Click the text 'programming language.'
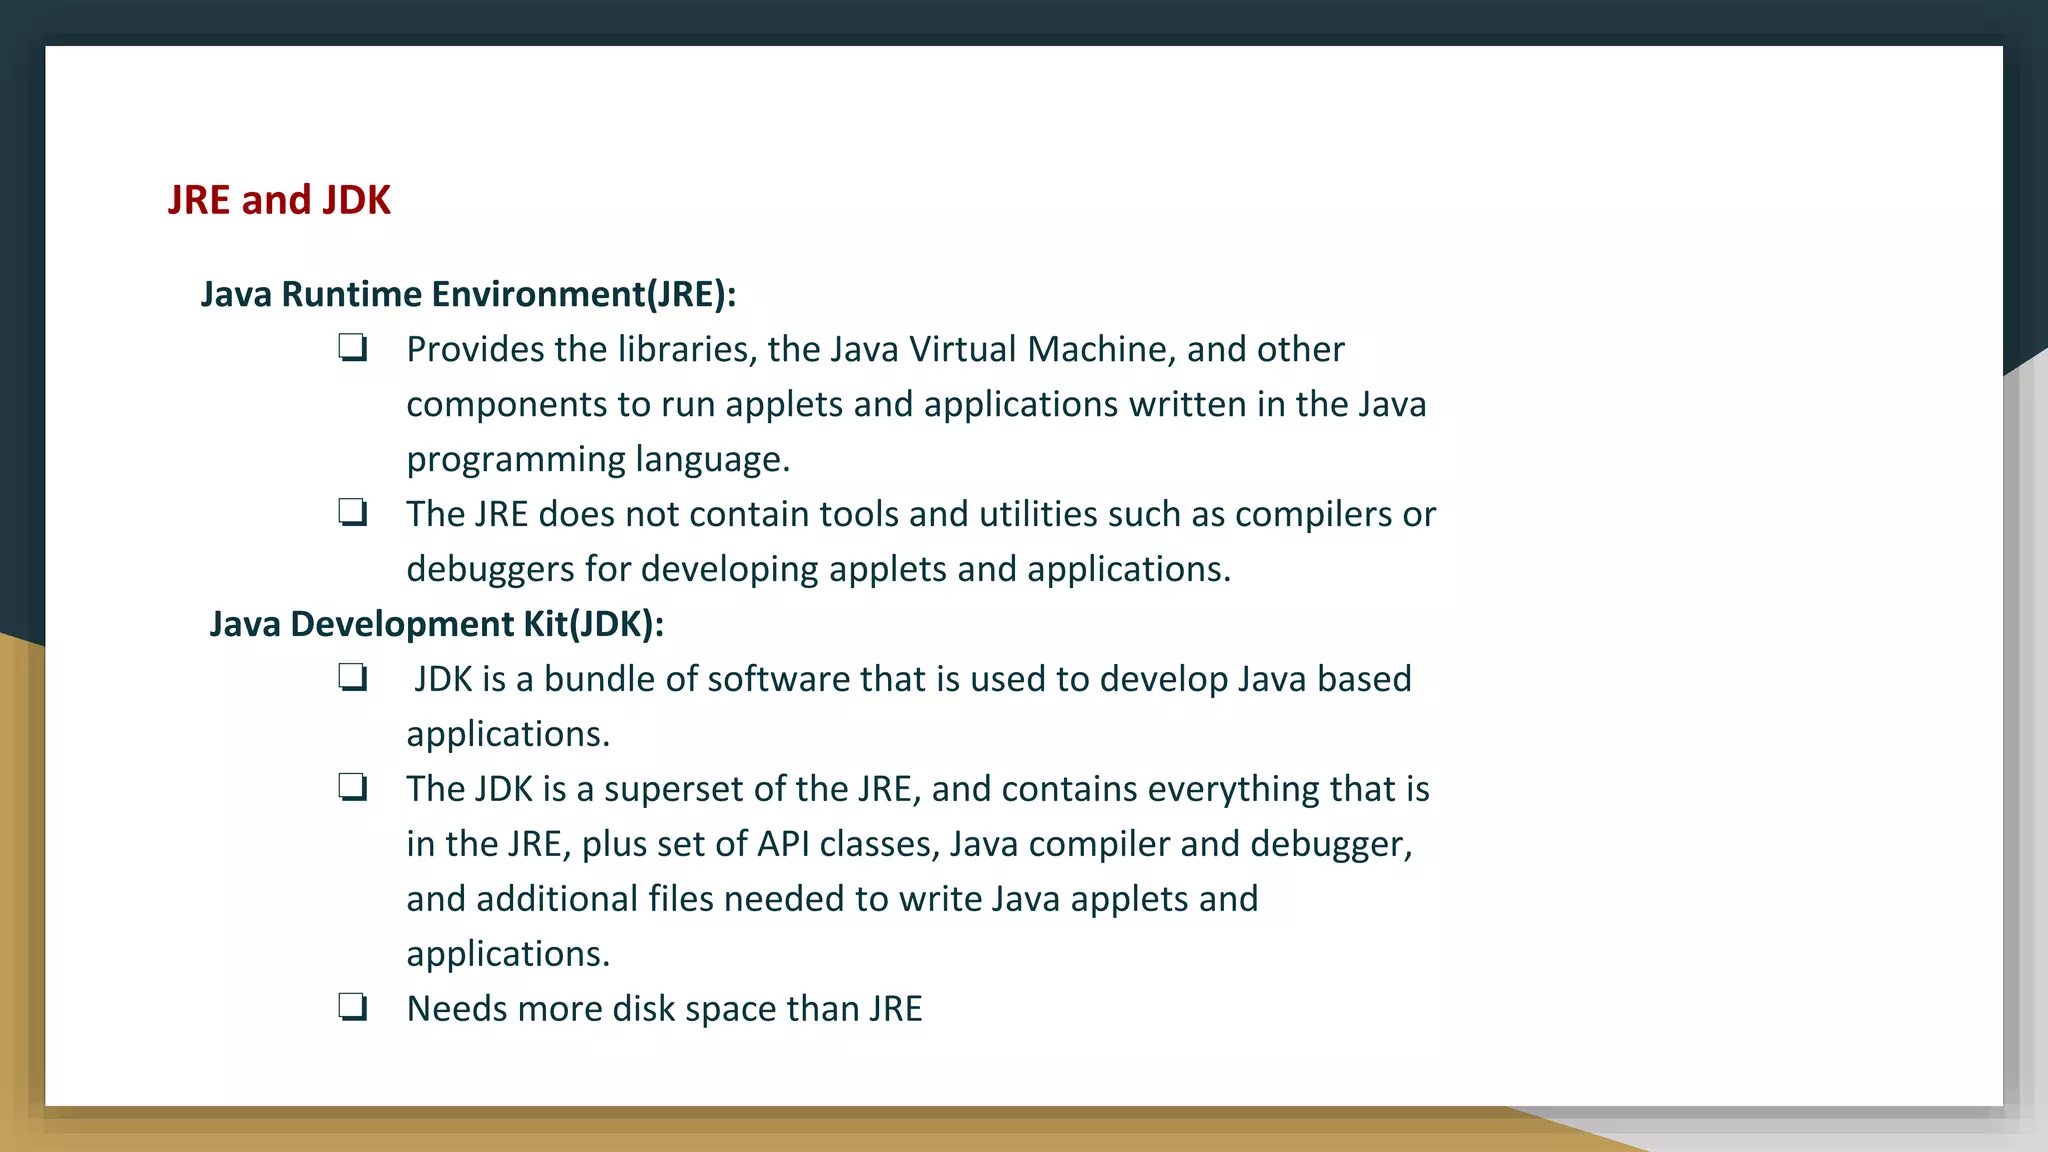Viewport: 2048px width, 1152px height. [598, 460]
